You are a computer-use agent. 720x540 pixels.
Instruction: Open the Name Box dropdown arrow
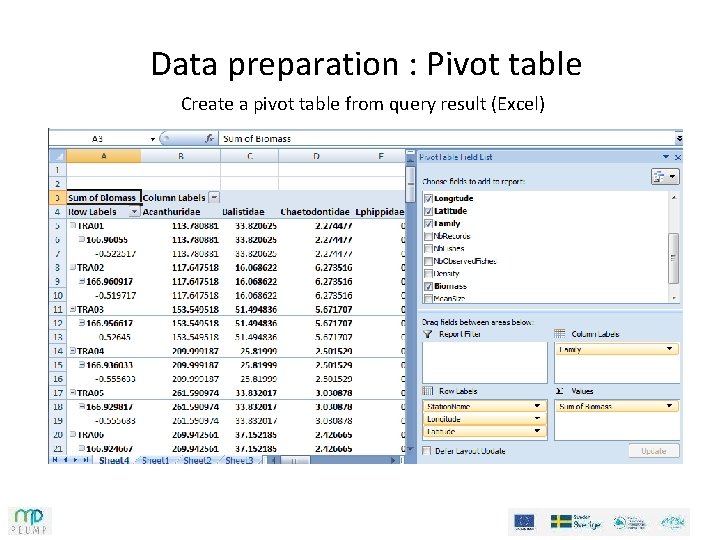click(x=152, y=139)
